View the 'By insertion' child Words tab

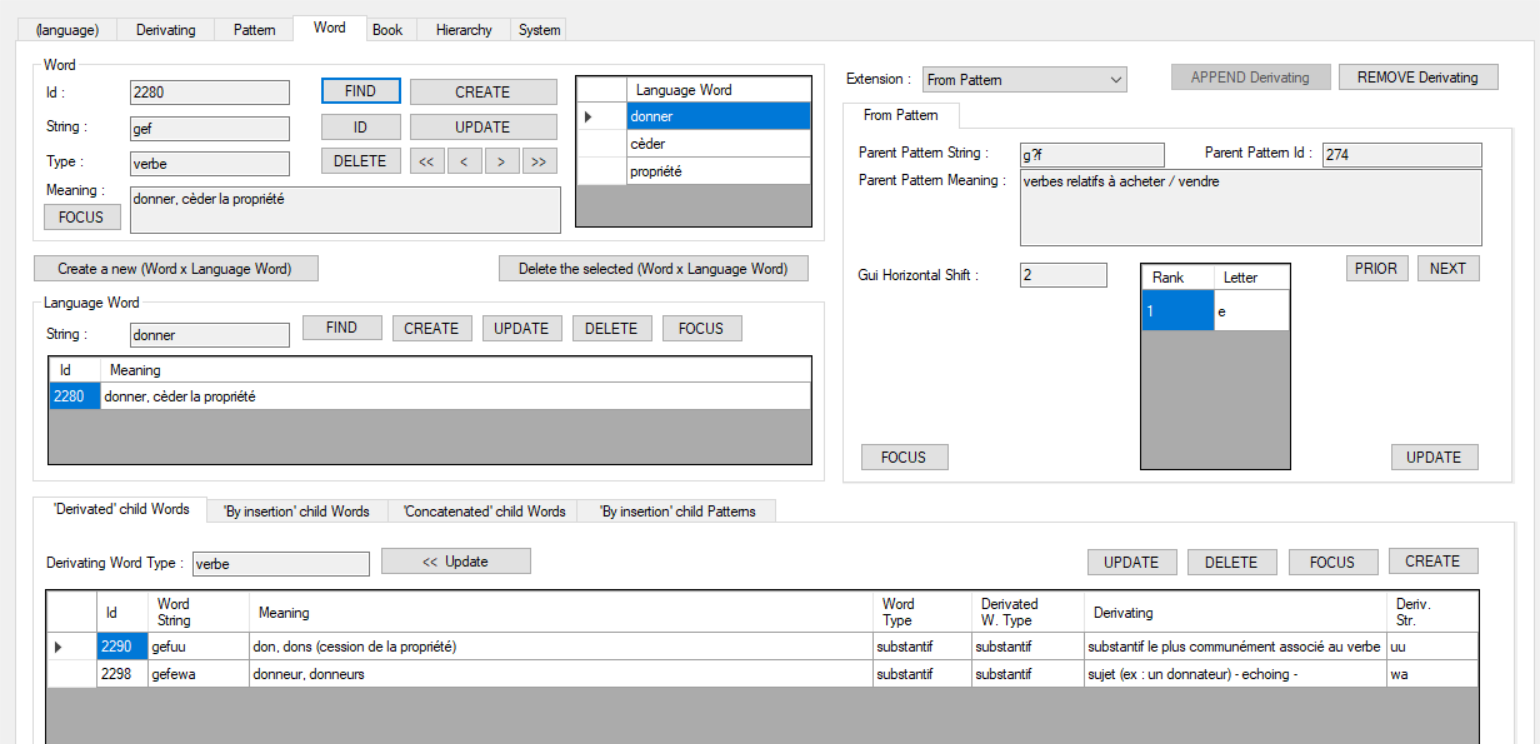pos(297,510)
